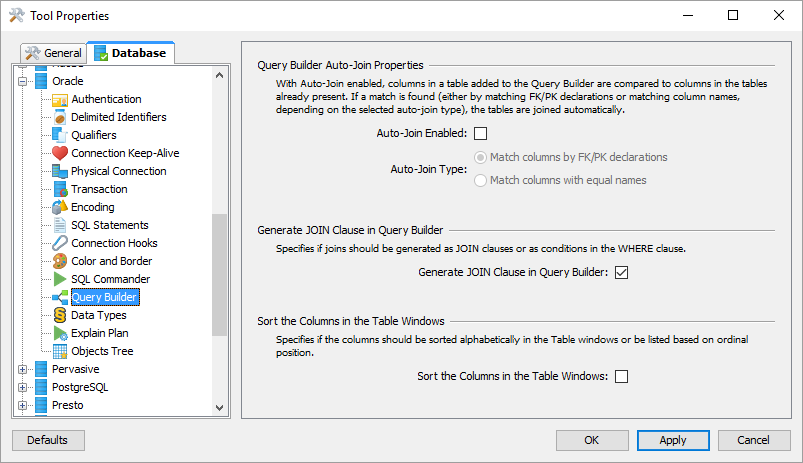Expand the Pervasive database node
Viewport: 803px width, 463px height.
coord(23,369)
